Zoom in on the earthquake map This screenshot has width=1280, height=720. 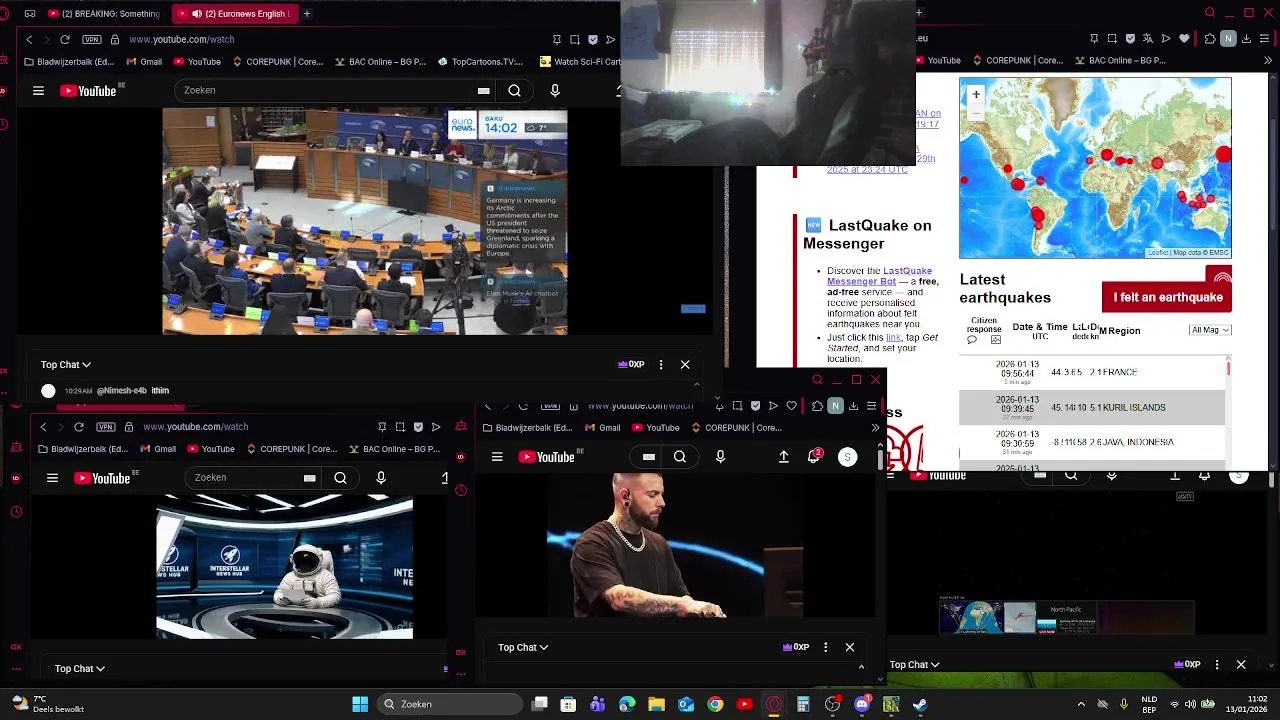(x=976, y=95)
